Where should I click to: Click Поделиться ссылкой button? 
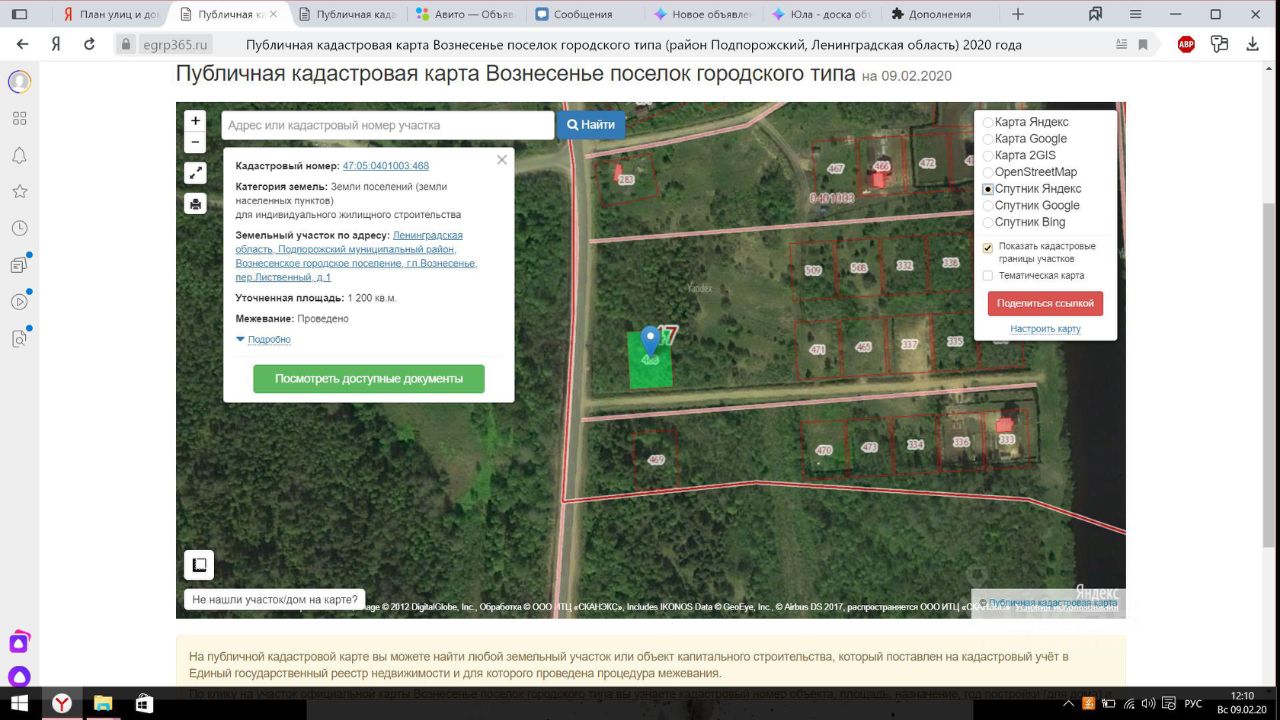tap(1045, 303)
